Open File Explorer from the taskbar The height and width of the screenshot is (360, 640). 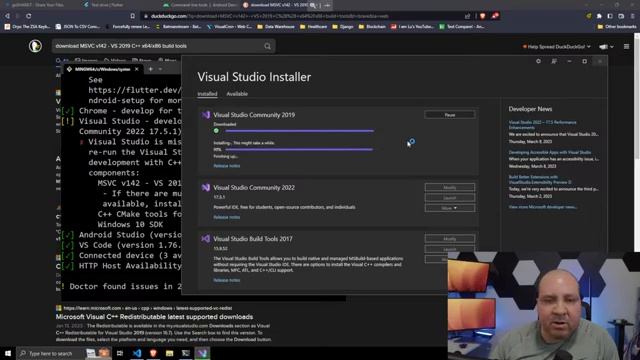[x=169, y=353]
